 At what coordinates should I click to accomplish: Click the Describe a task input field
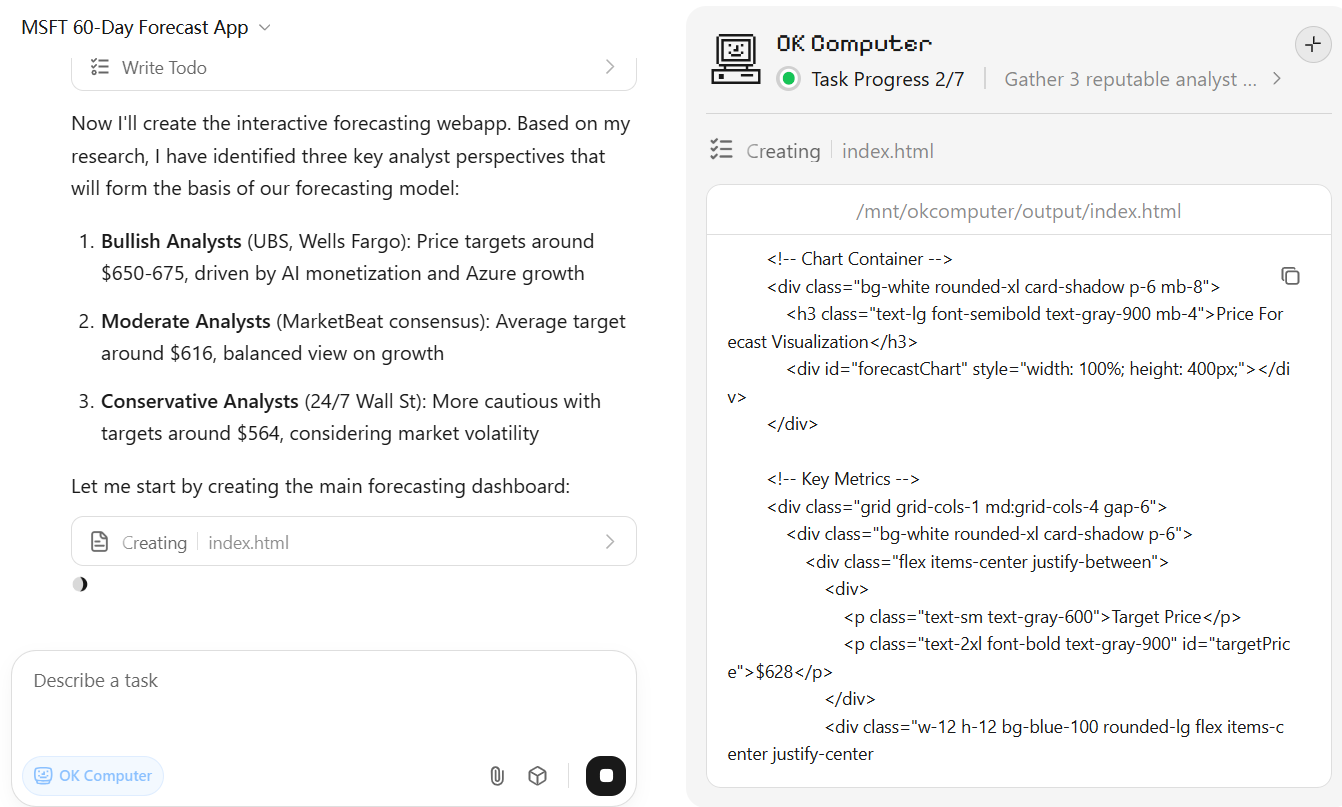pos(324,681)
